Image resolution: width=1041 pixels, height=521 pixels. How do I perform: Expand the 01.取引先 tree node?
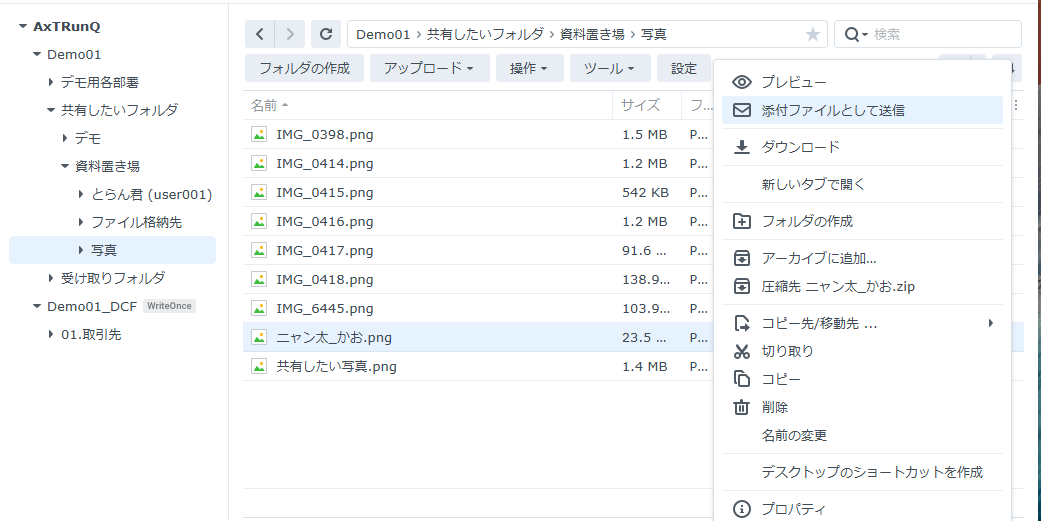point(50,335)
